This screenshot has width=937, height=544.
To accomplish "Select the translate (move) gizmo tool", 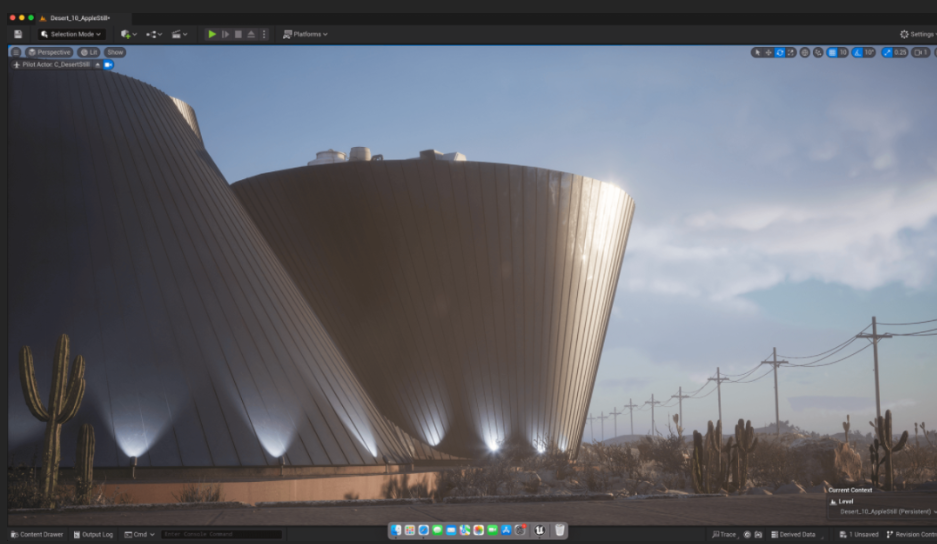I will 768,52.
